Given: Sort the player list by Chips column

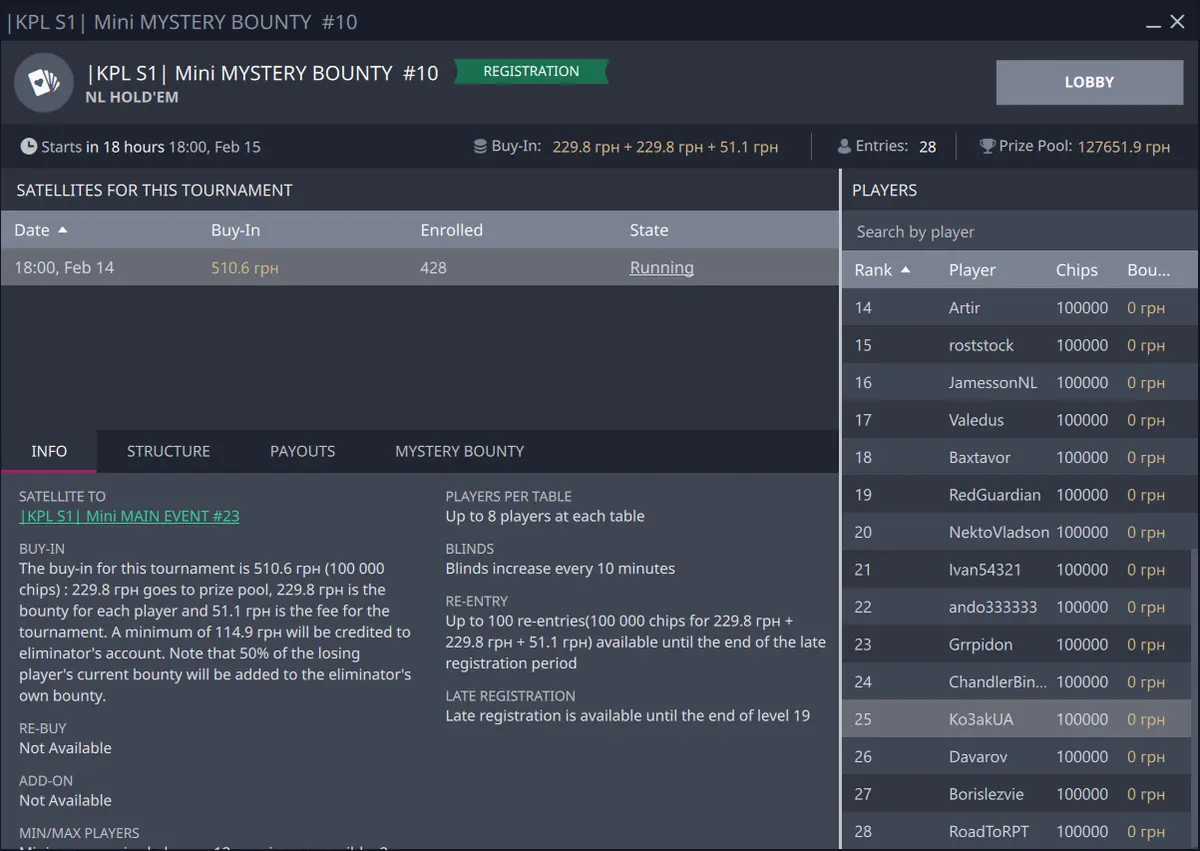Looking at the screenshot, I should (x=1076, y=270).
